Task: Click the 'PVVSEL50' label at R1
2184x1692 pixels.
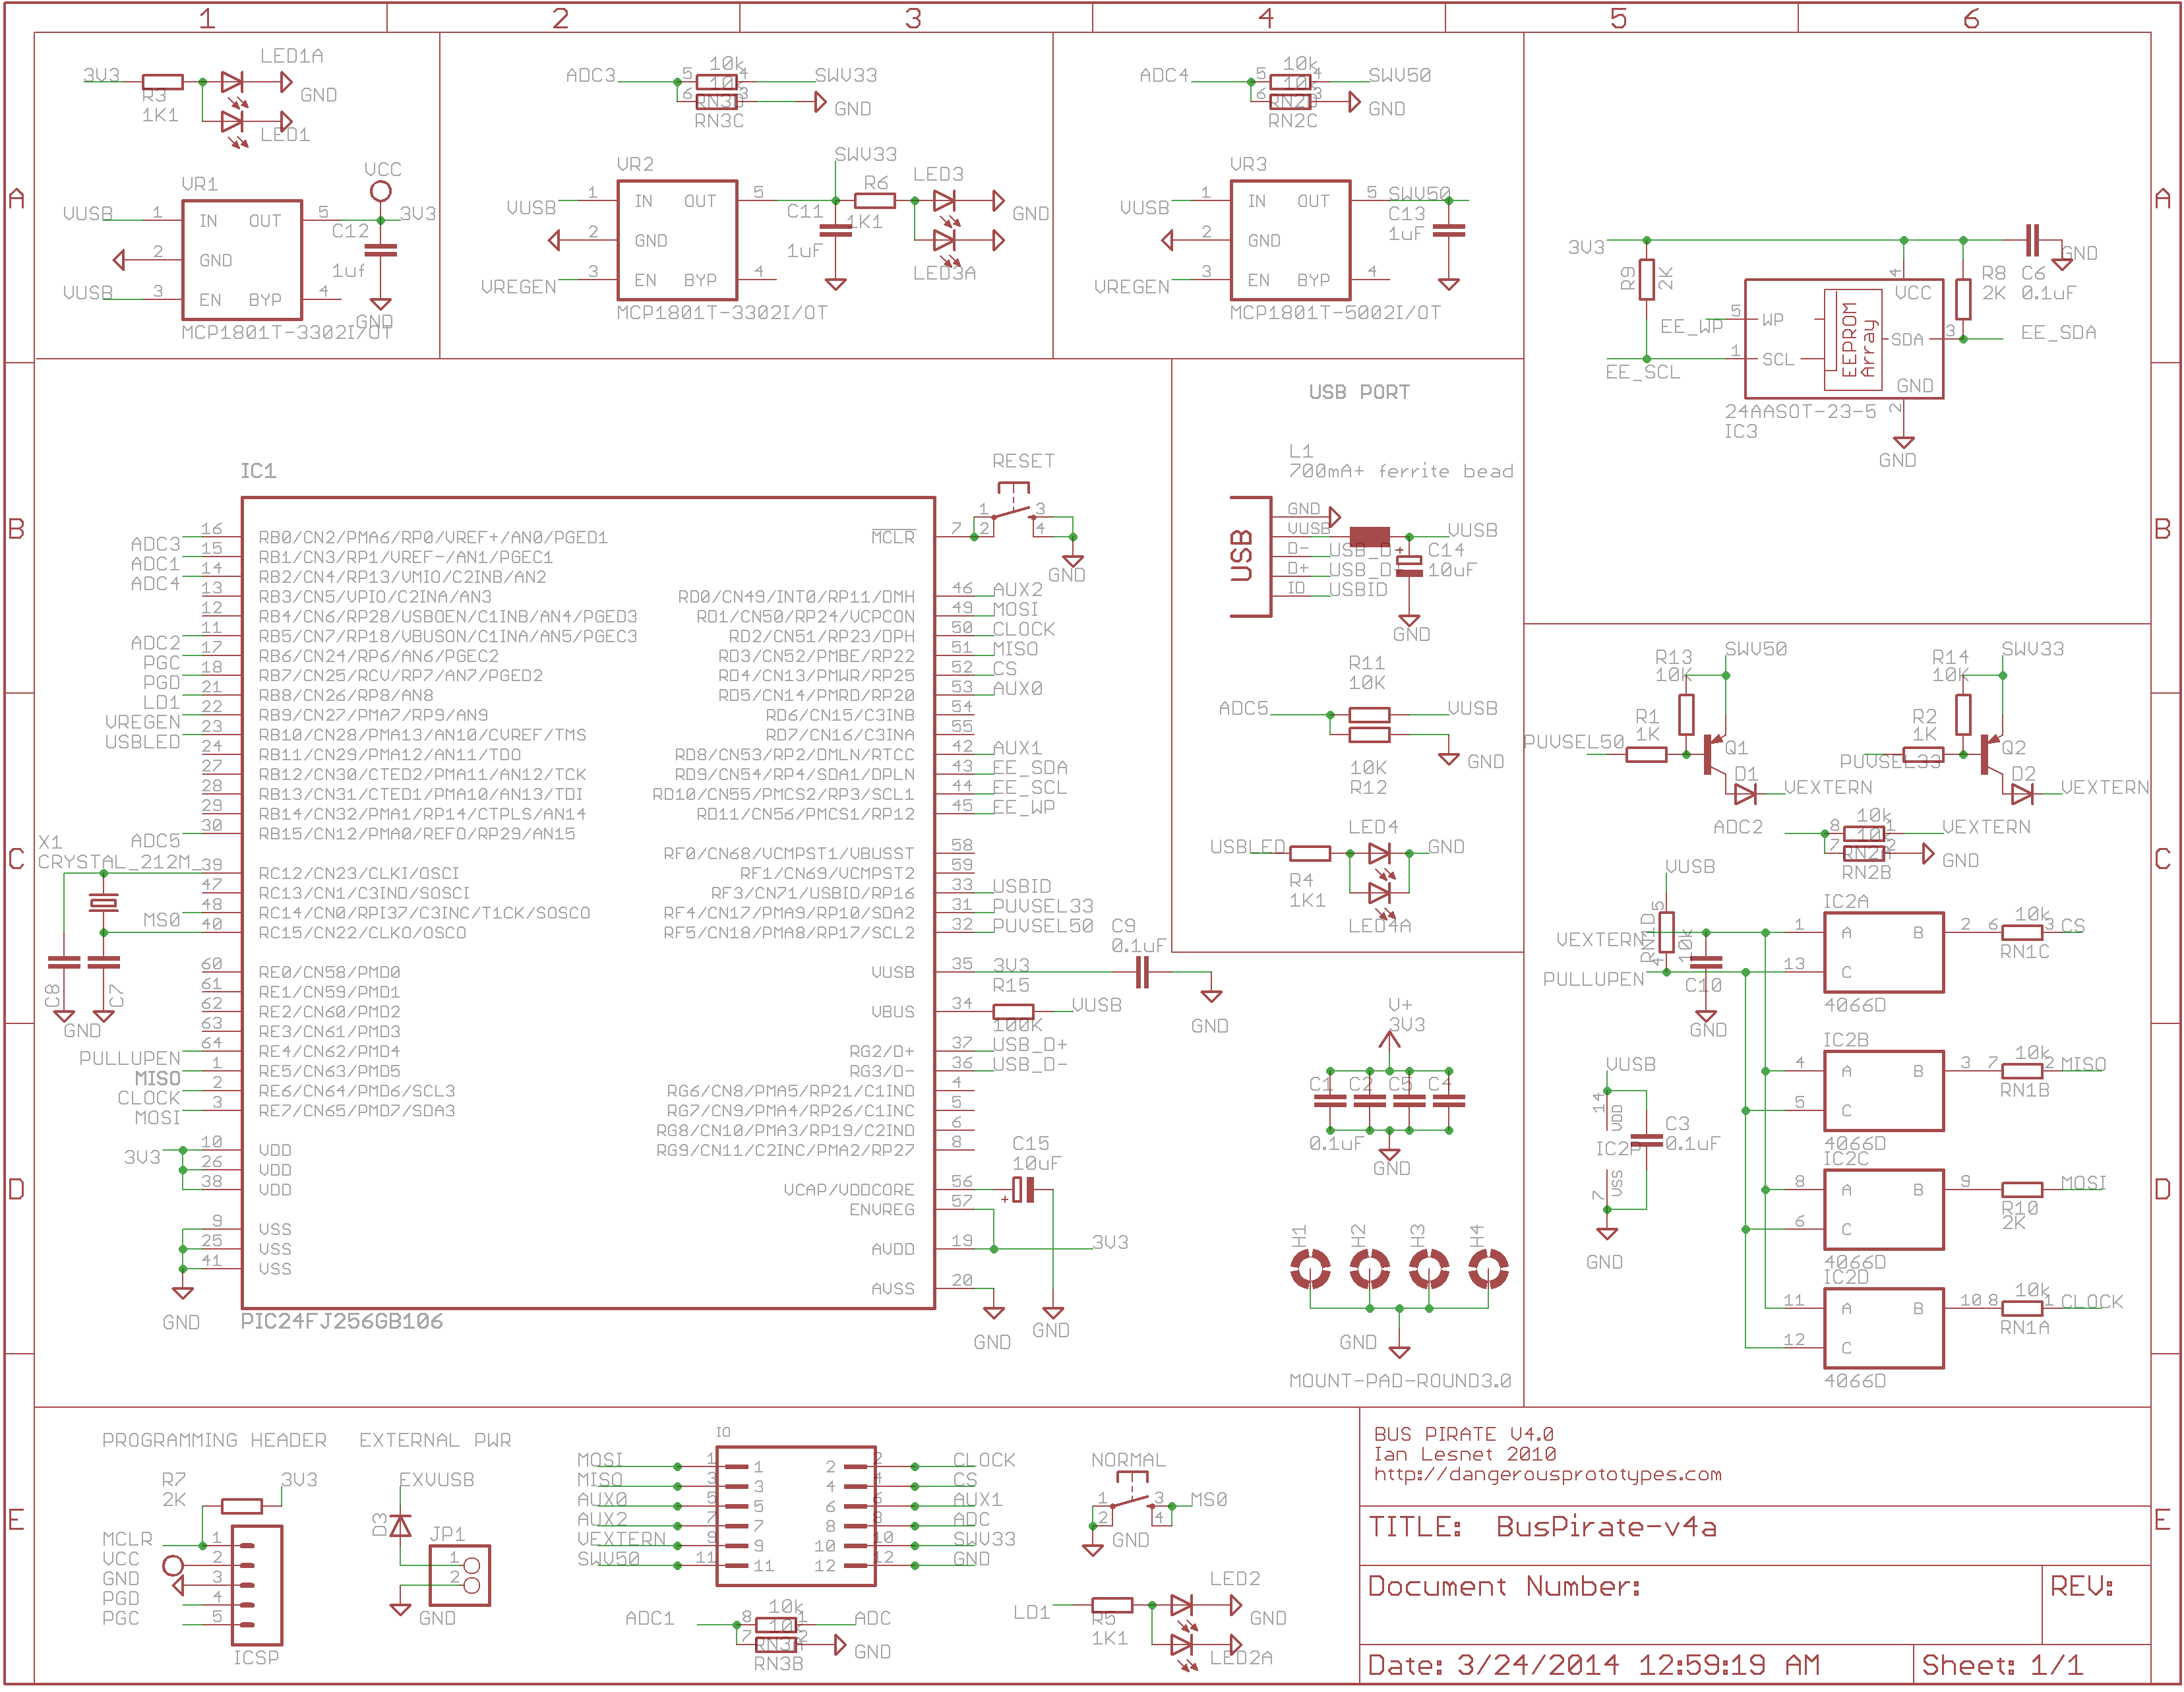Action: pyautogui.click(x=1573, y=742)
